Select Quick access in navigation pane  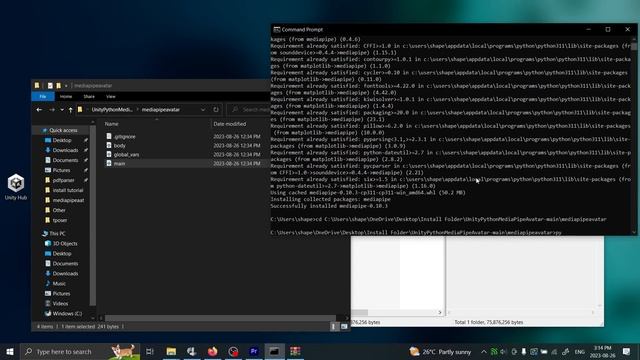pos(63,130)
